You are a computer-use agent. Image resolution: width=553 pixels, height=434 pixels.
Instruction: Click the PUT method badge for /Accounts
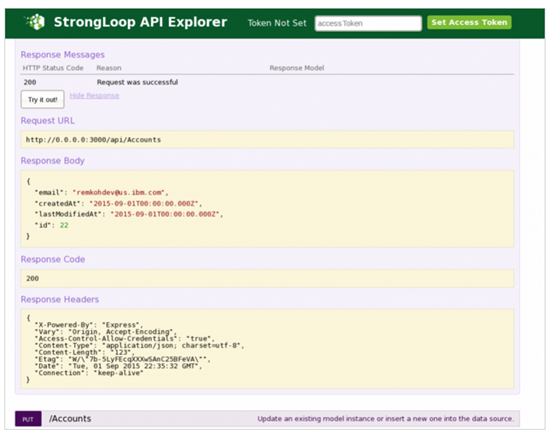28,419
